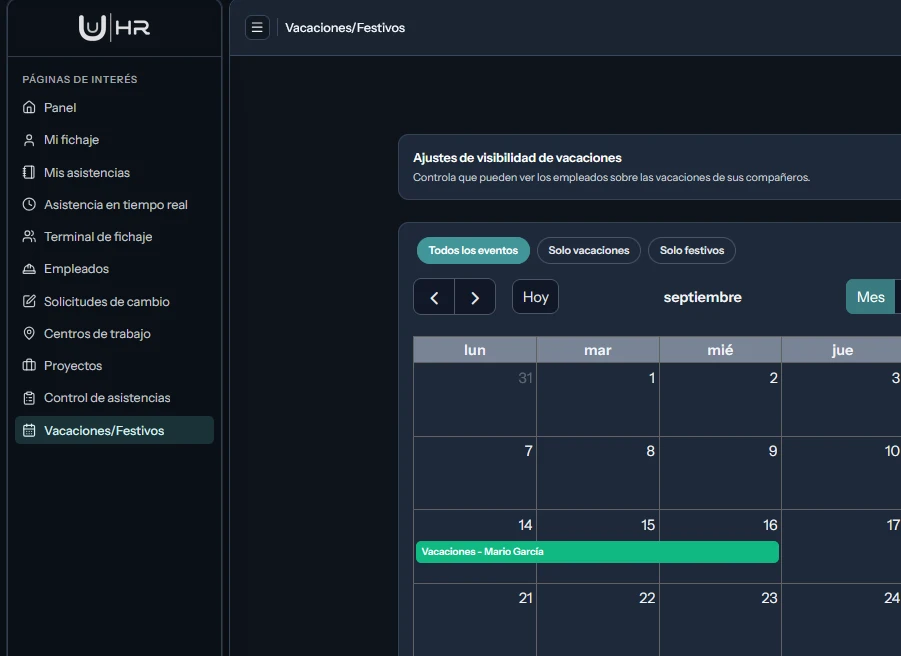Image resolution: width=901 pixels, height=656 pixels.
Task: Select the Solicitudes de cambio edit icon
Action: coord(29,301)
